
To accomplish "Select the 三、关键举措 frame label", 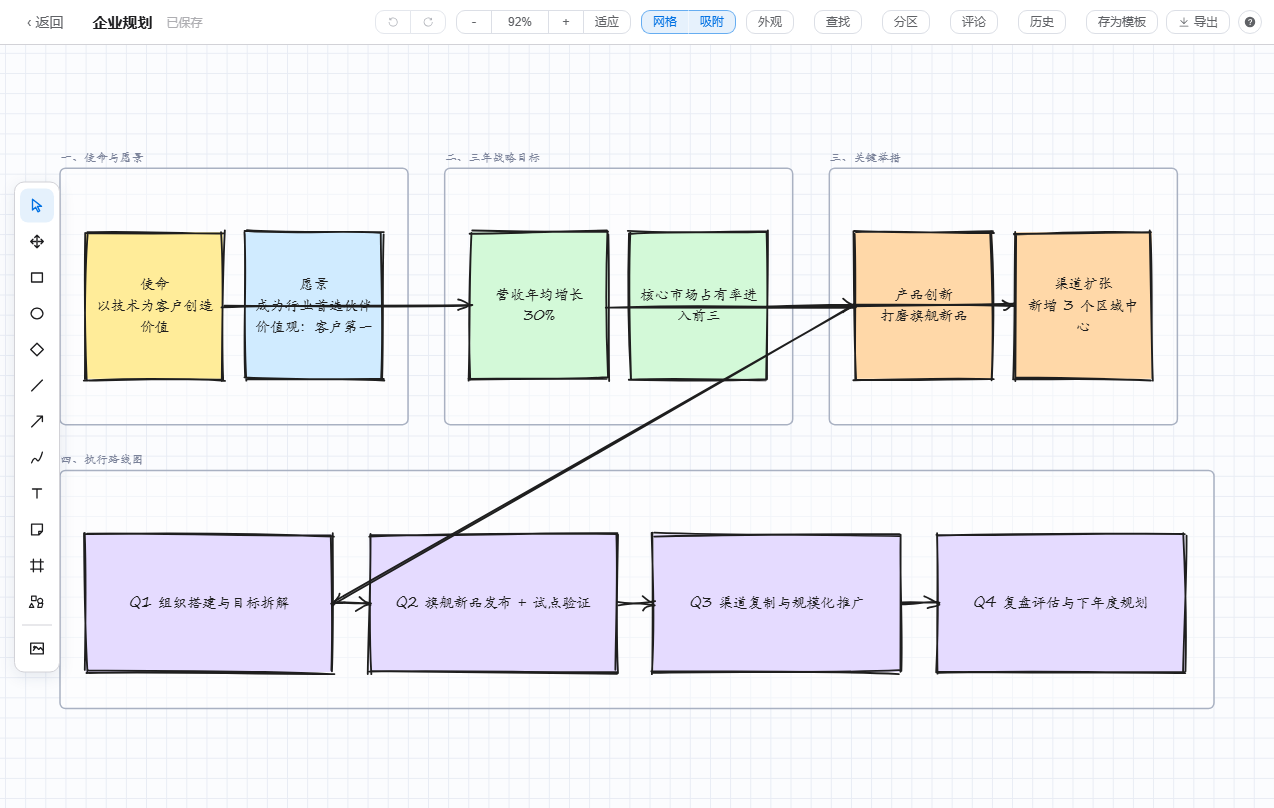I will (865, 157).
